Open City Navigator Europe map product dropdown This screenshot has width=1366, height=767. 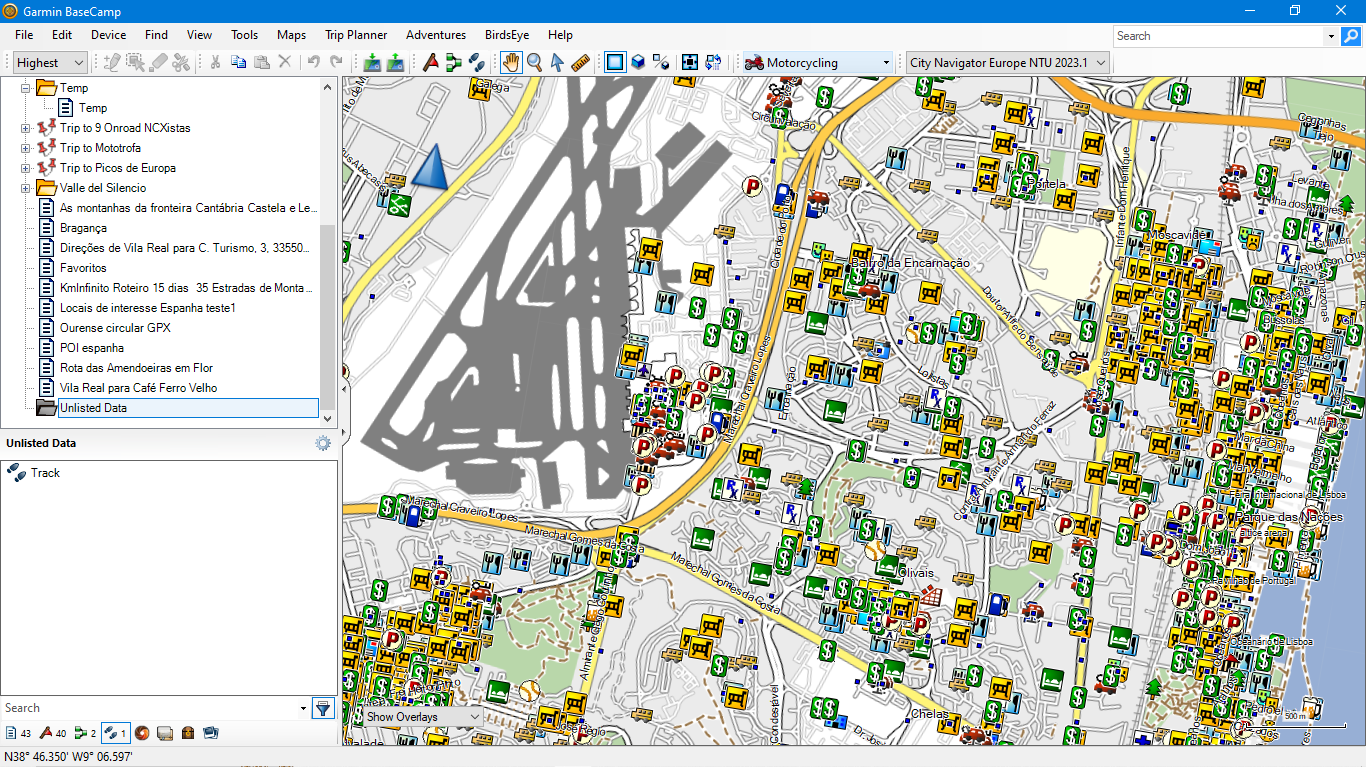click(1007, 62)
